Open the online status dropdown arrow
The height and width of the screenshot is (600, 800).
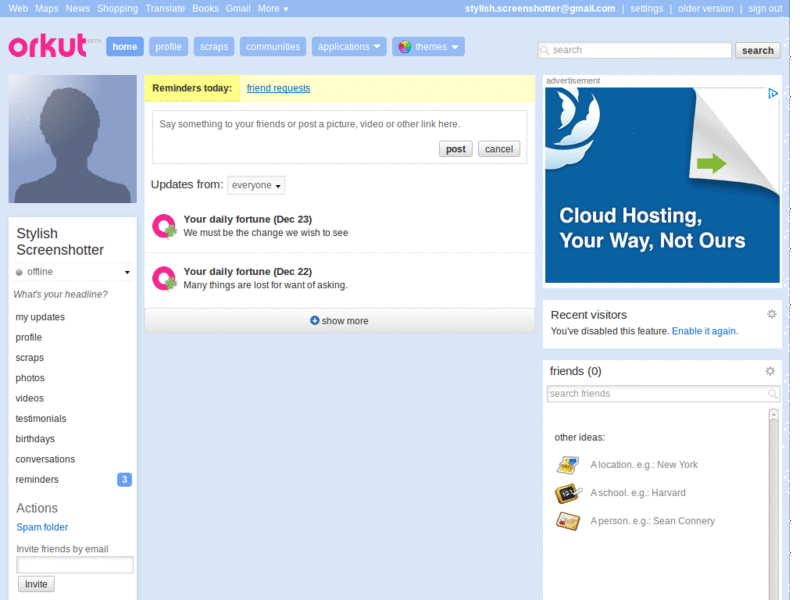point(127,272)
